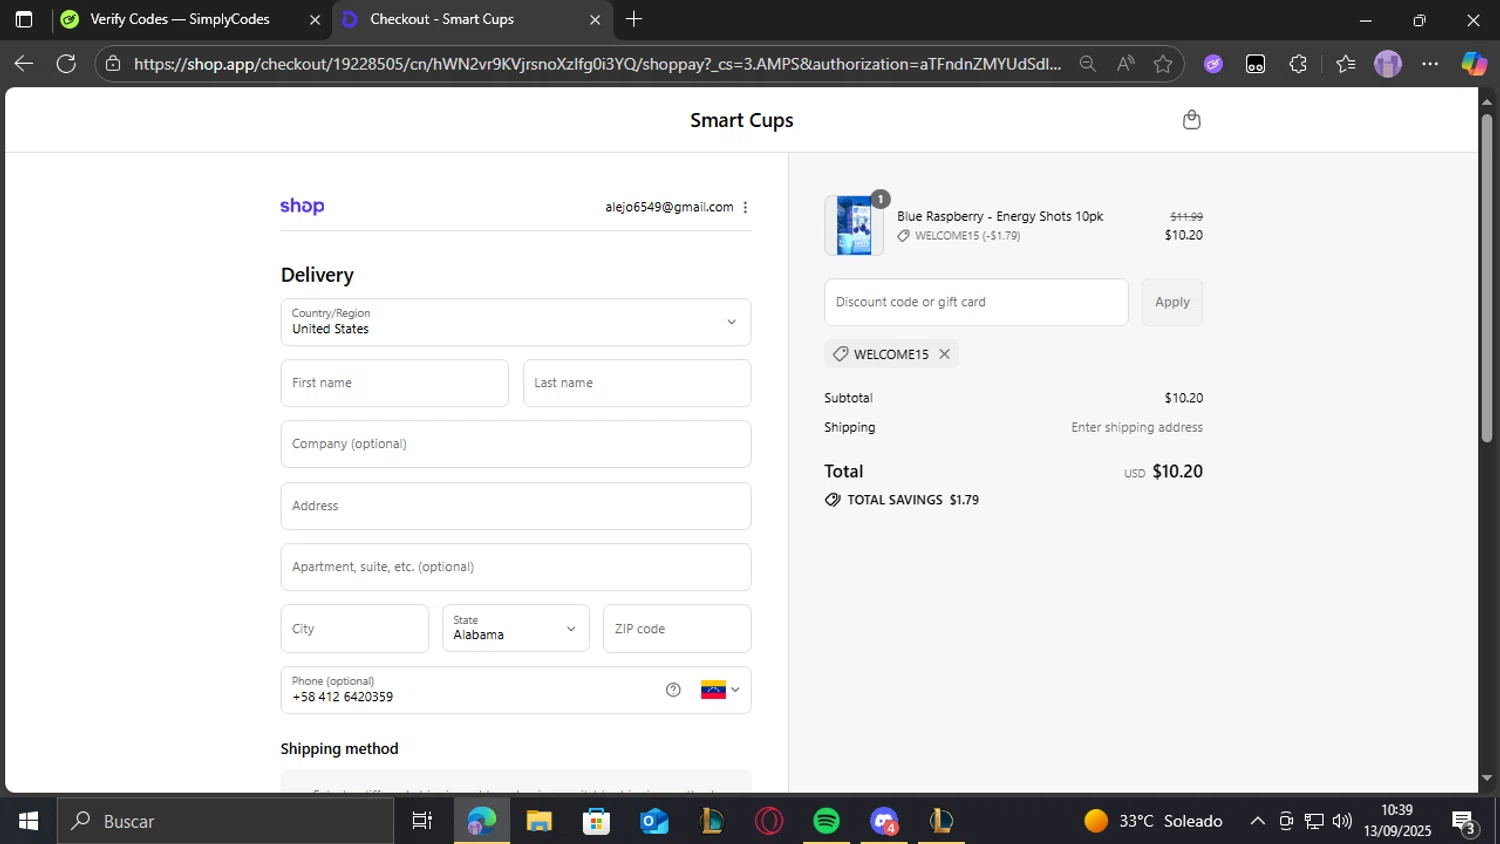Open Opera browser from the taskbar

coord(769,821)
